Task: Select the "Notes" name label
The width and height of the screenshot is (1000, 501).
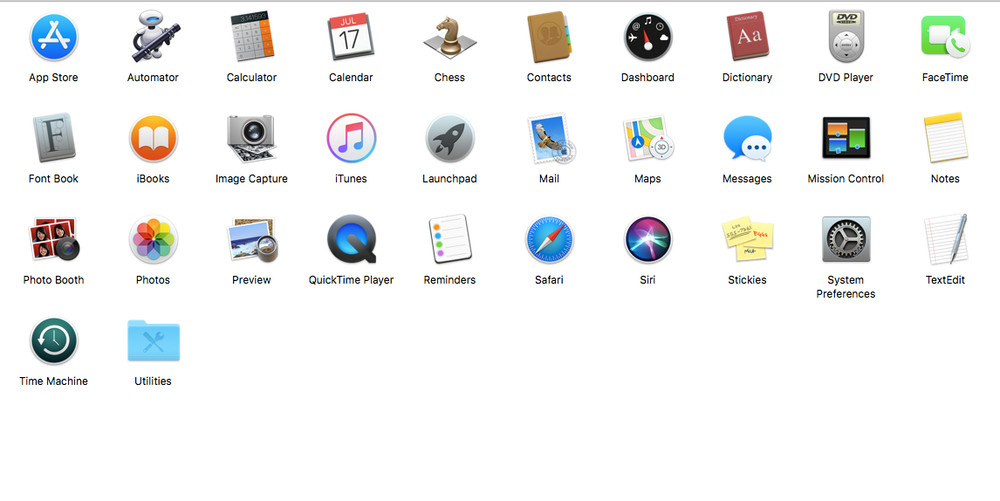Action: [x=945, y=179]
